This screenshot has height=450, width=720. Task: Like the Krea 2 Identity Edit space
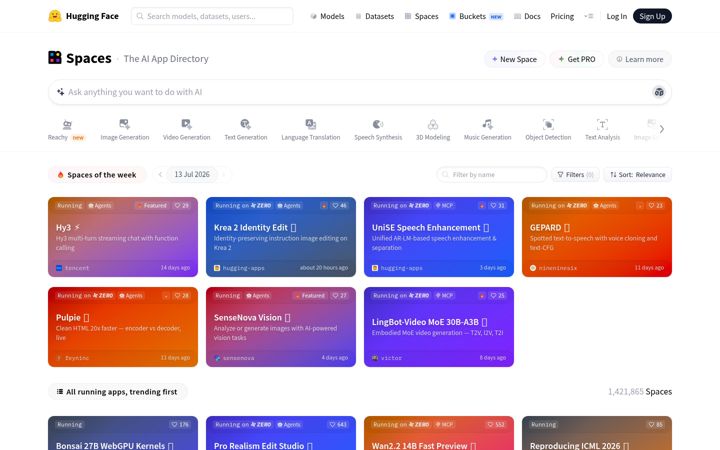click(x=340, y=206)
